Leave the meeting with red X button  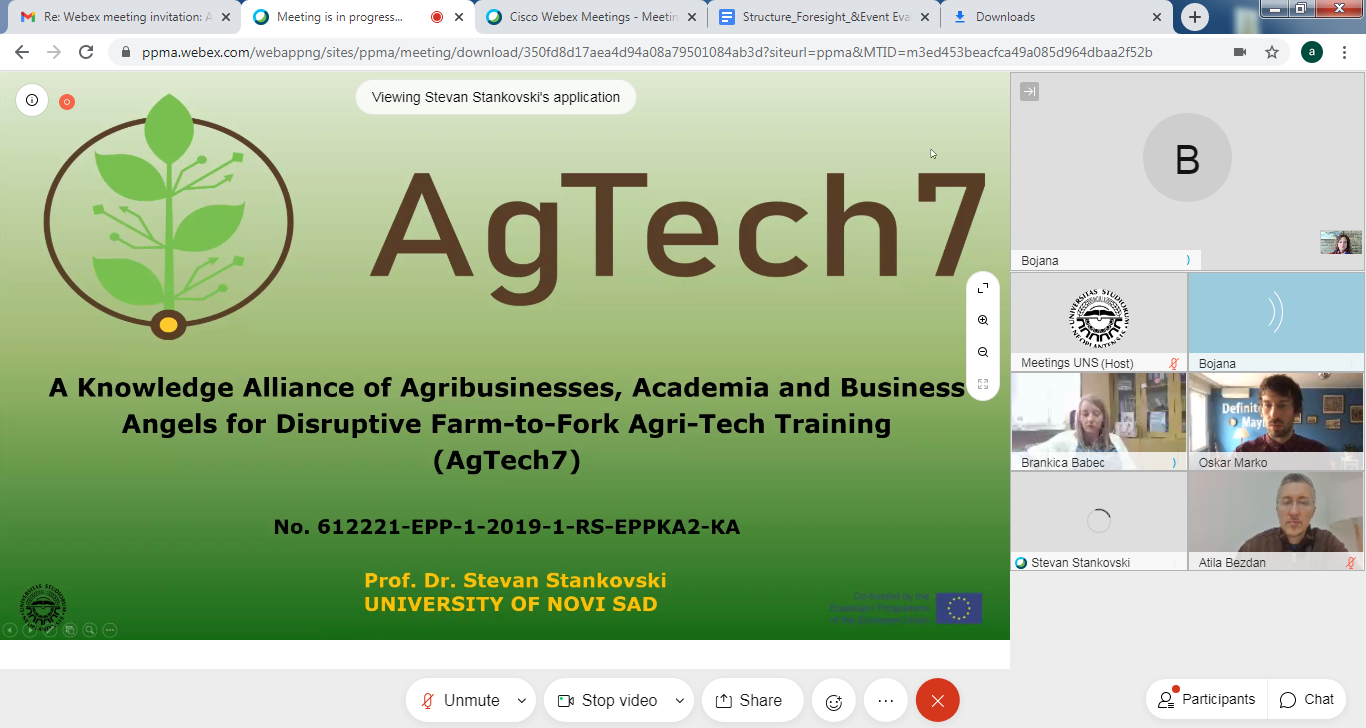(938, 701)
